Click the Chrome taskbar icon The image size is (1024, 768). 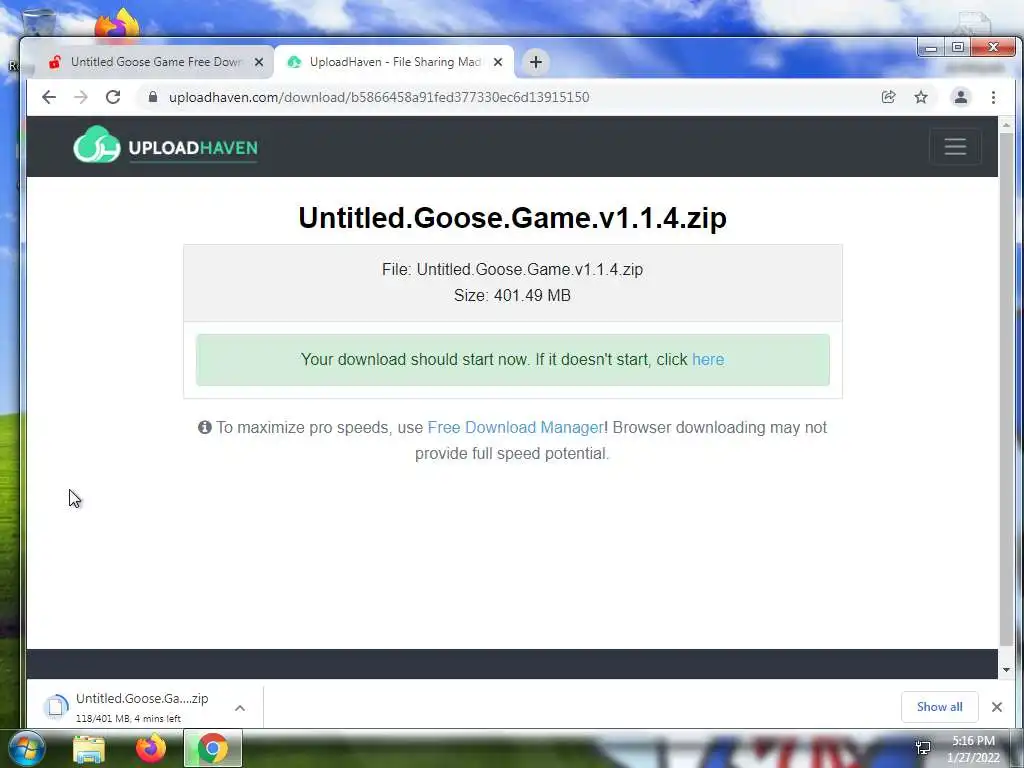213,748
